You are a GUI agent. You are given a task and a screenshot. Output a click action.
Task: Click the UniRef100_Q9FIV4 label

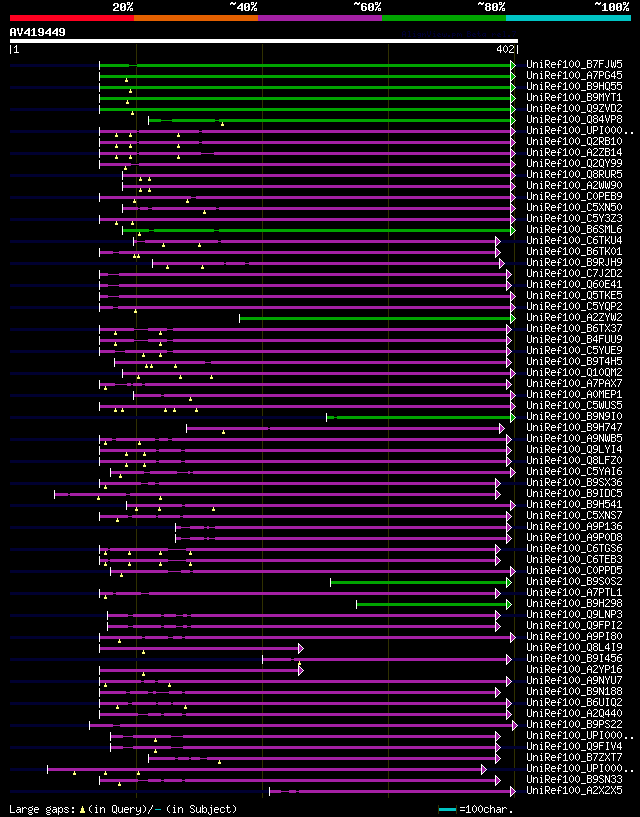(574, 747)
